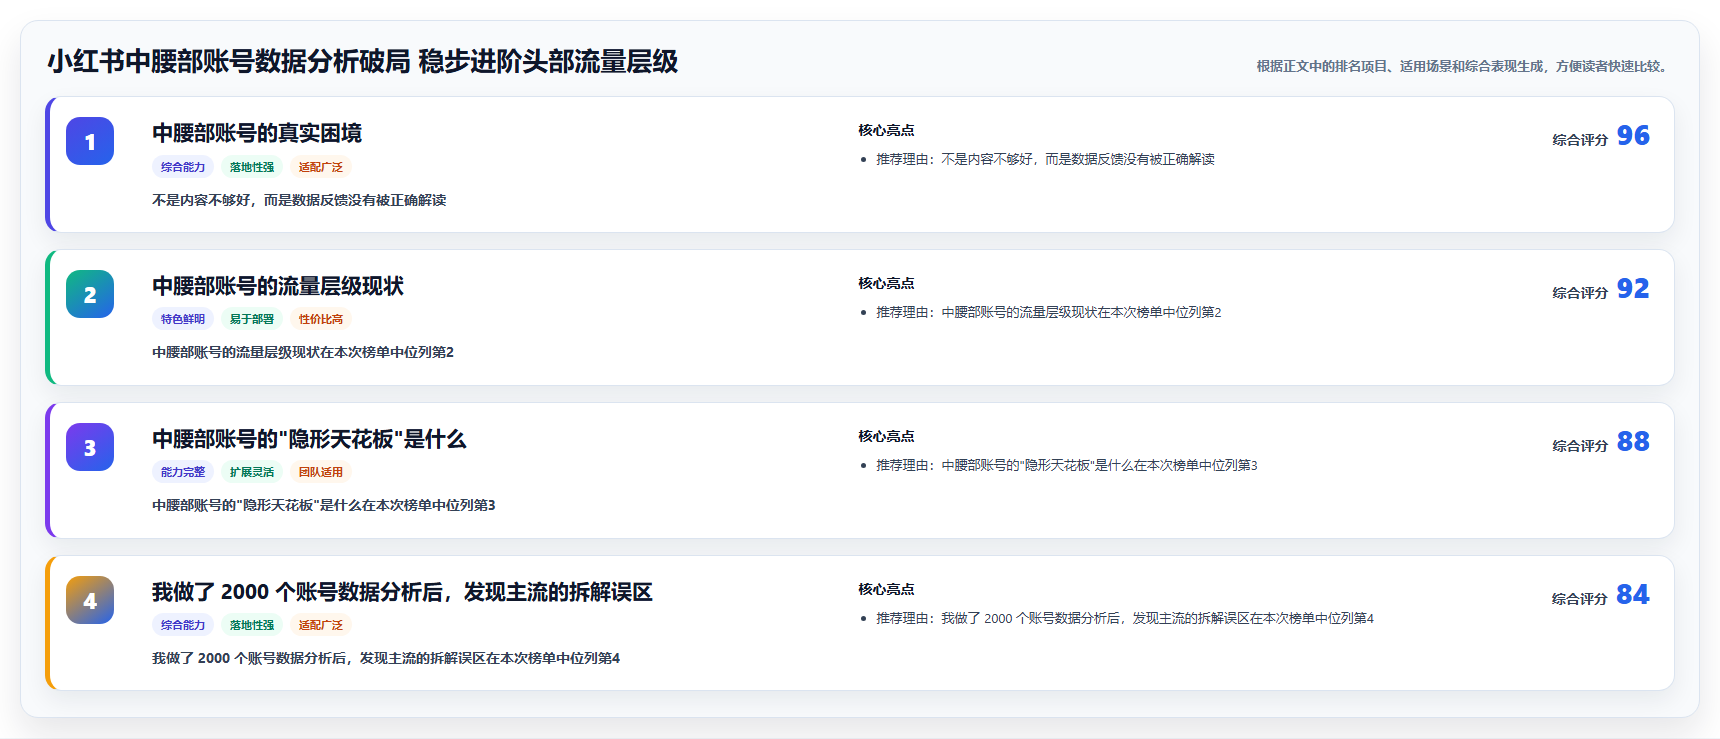Click the 综合评分 label beside 92
The width and height of the screenshot is (1720, 739).
[x=1580, y=293]
